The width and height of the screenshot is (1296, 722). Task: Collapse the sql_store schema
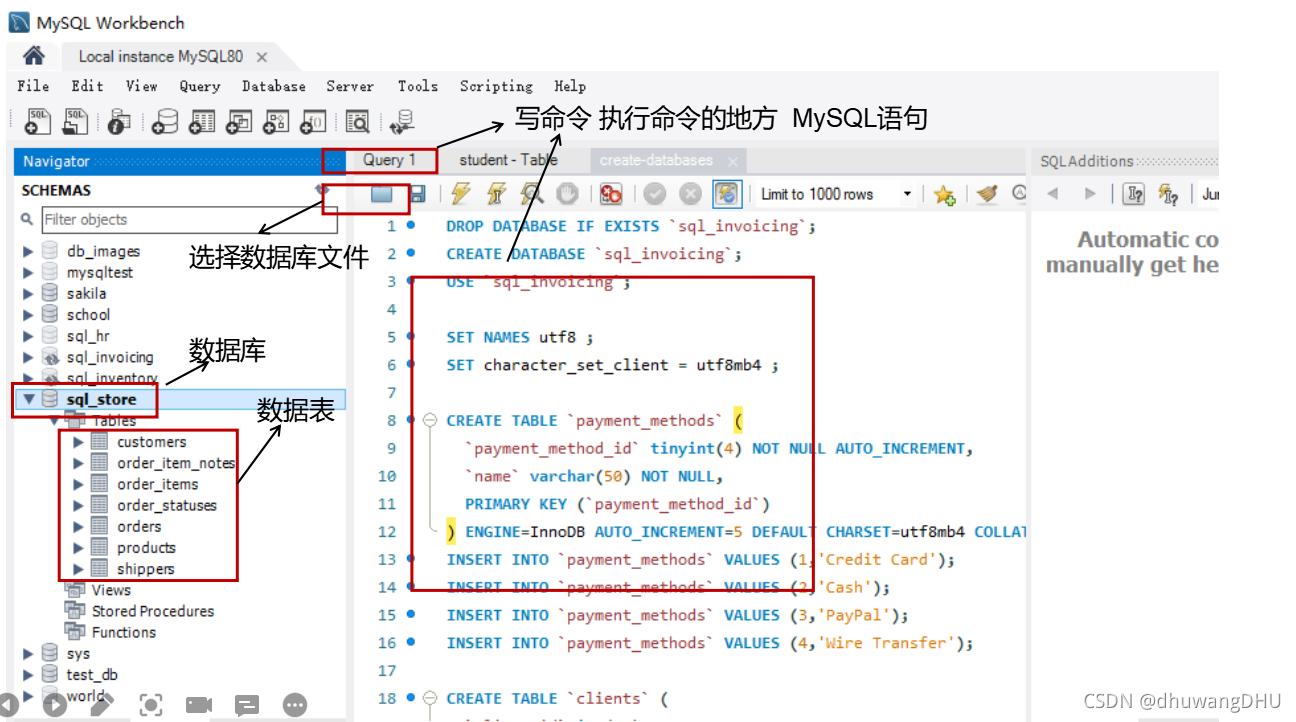coord(28,400)
